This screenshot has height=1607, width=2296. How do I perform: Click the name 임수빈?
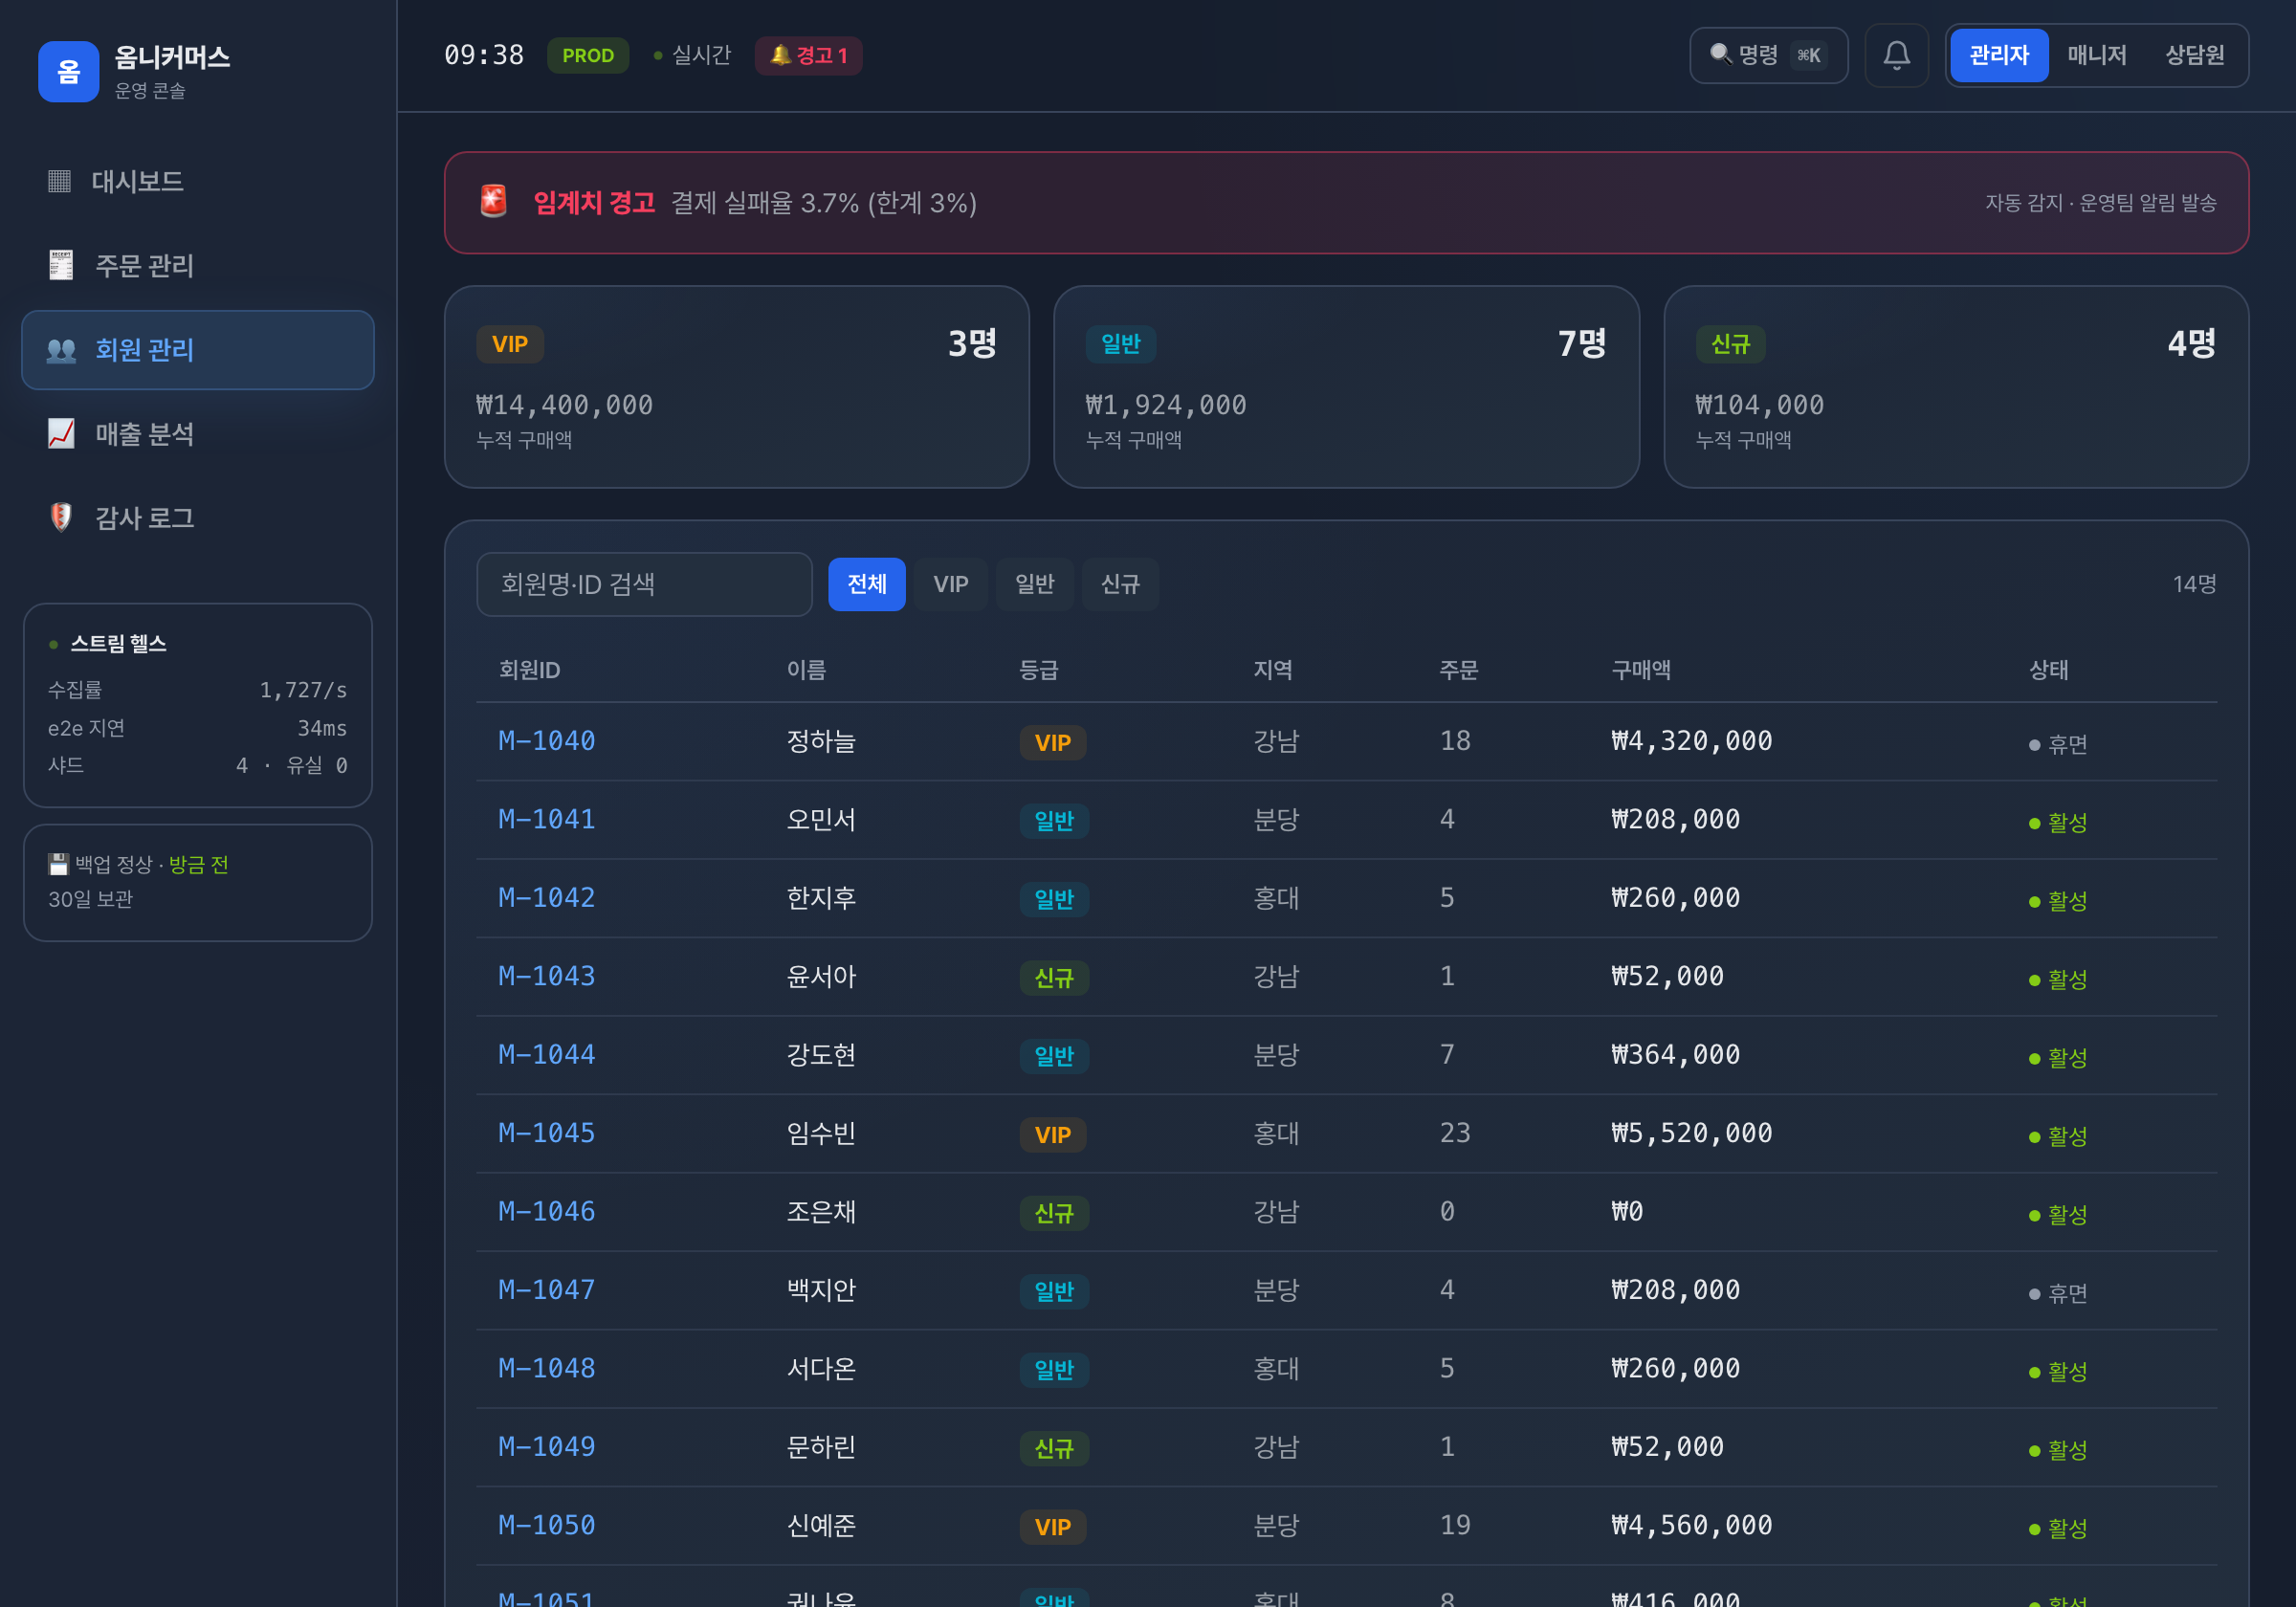[821, 1133]
